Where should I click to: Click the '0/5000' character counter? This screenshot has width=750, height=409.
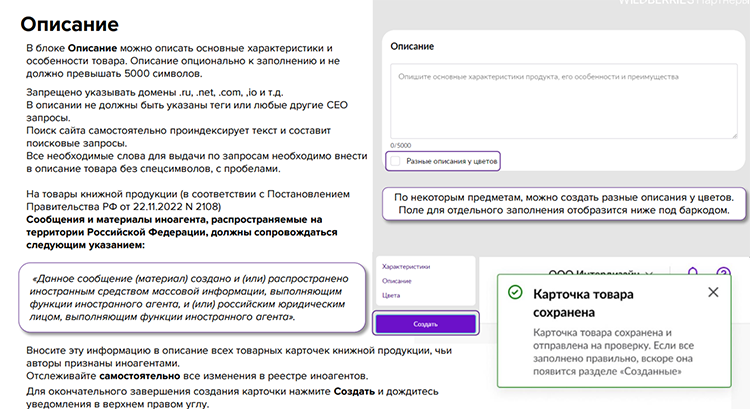[400, 145]
